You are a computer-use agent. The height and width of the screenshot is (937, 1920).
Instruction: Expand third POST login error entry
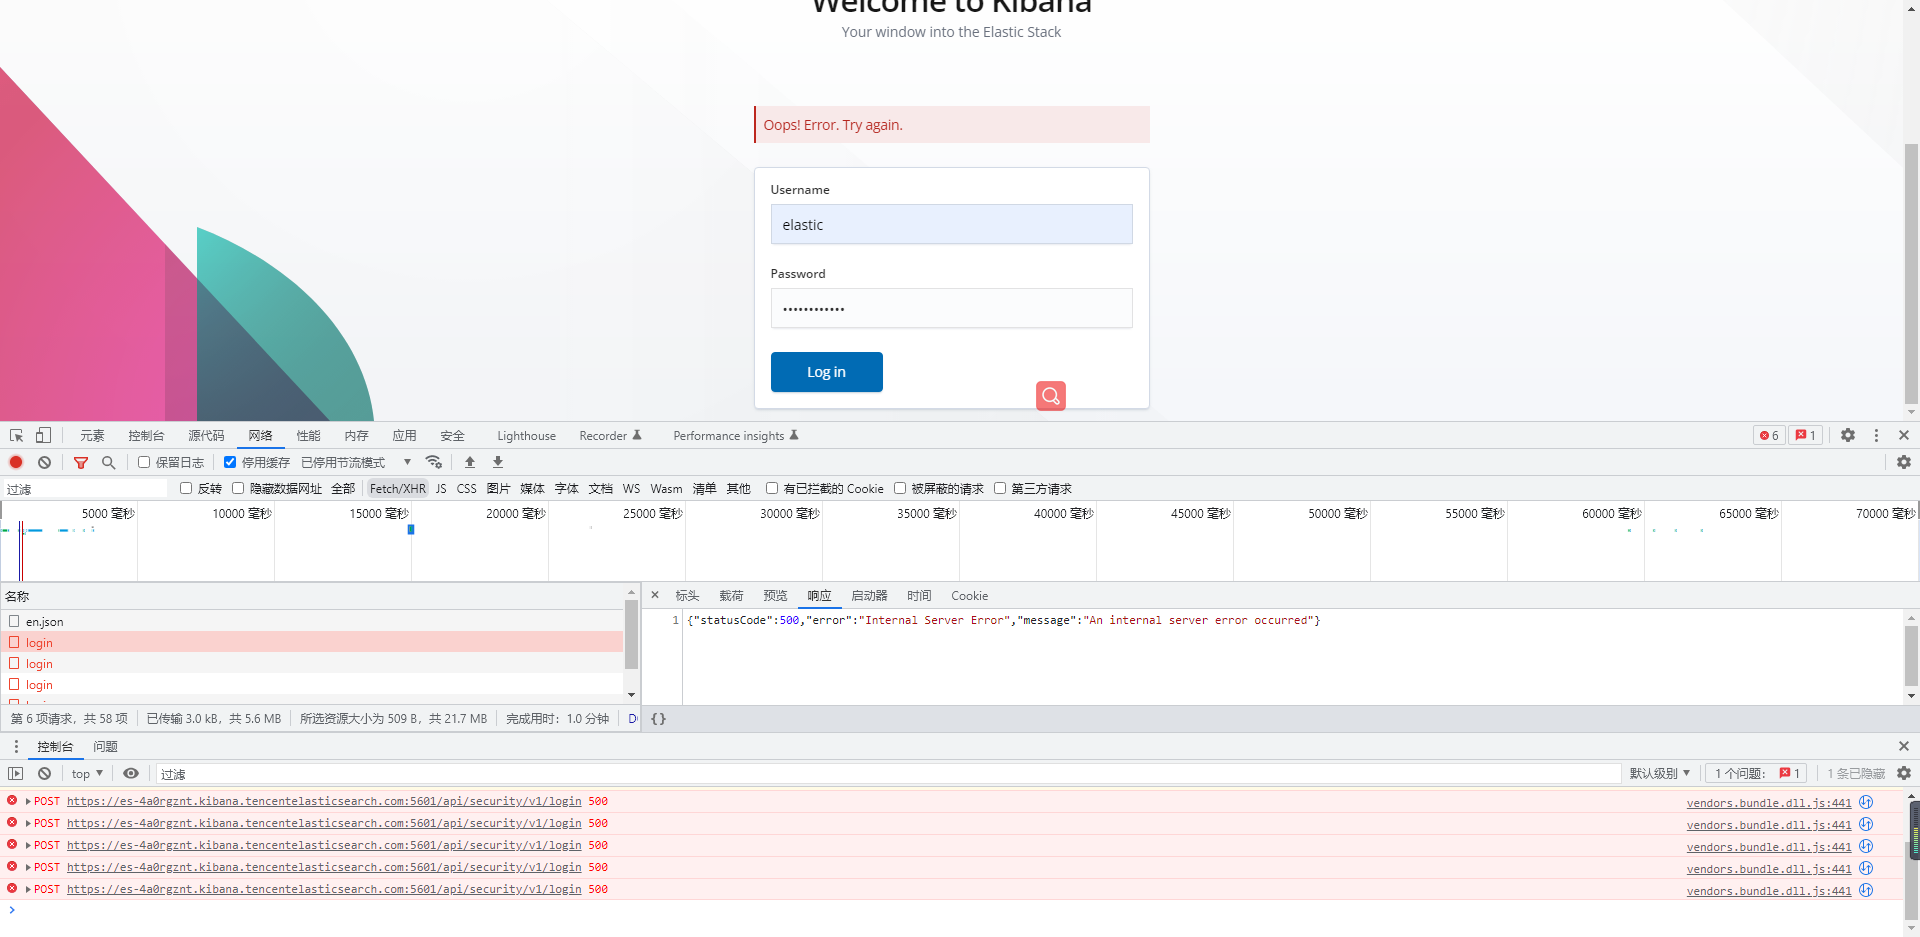click(28, 845)
